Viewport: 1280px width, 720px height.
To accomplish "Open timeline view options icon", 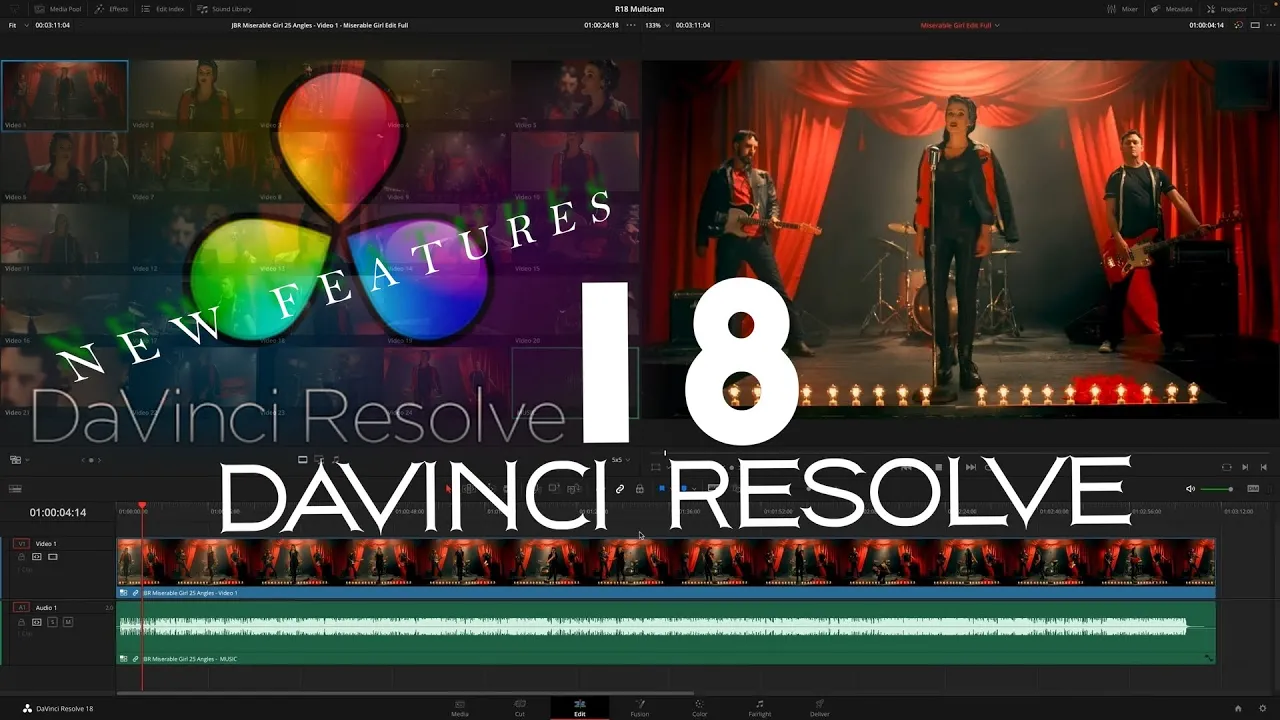I will pyautogui.click(x=15, y=489).
